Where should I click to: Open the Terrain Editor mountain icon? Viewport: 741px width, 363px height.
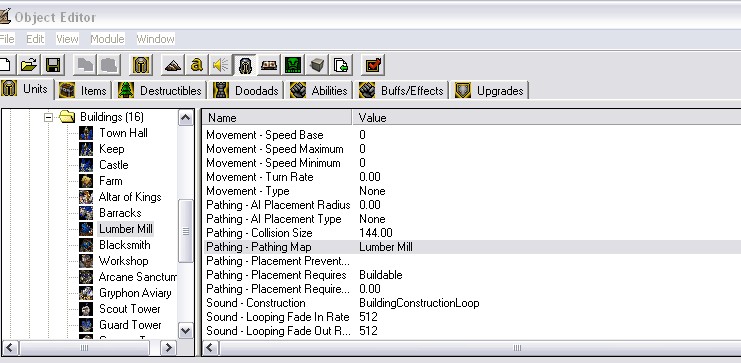(172, 65)
